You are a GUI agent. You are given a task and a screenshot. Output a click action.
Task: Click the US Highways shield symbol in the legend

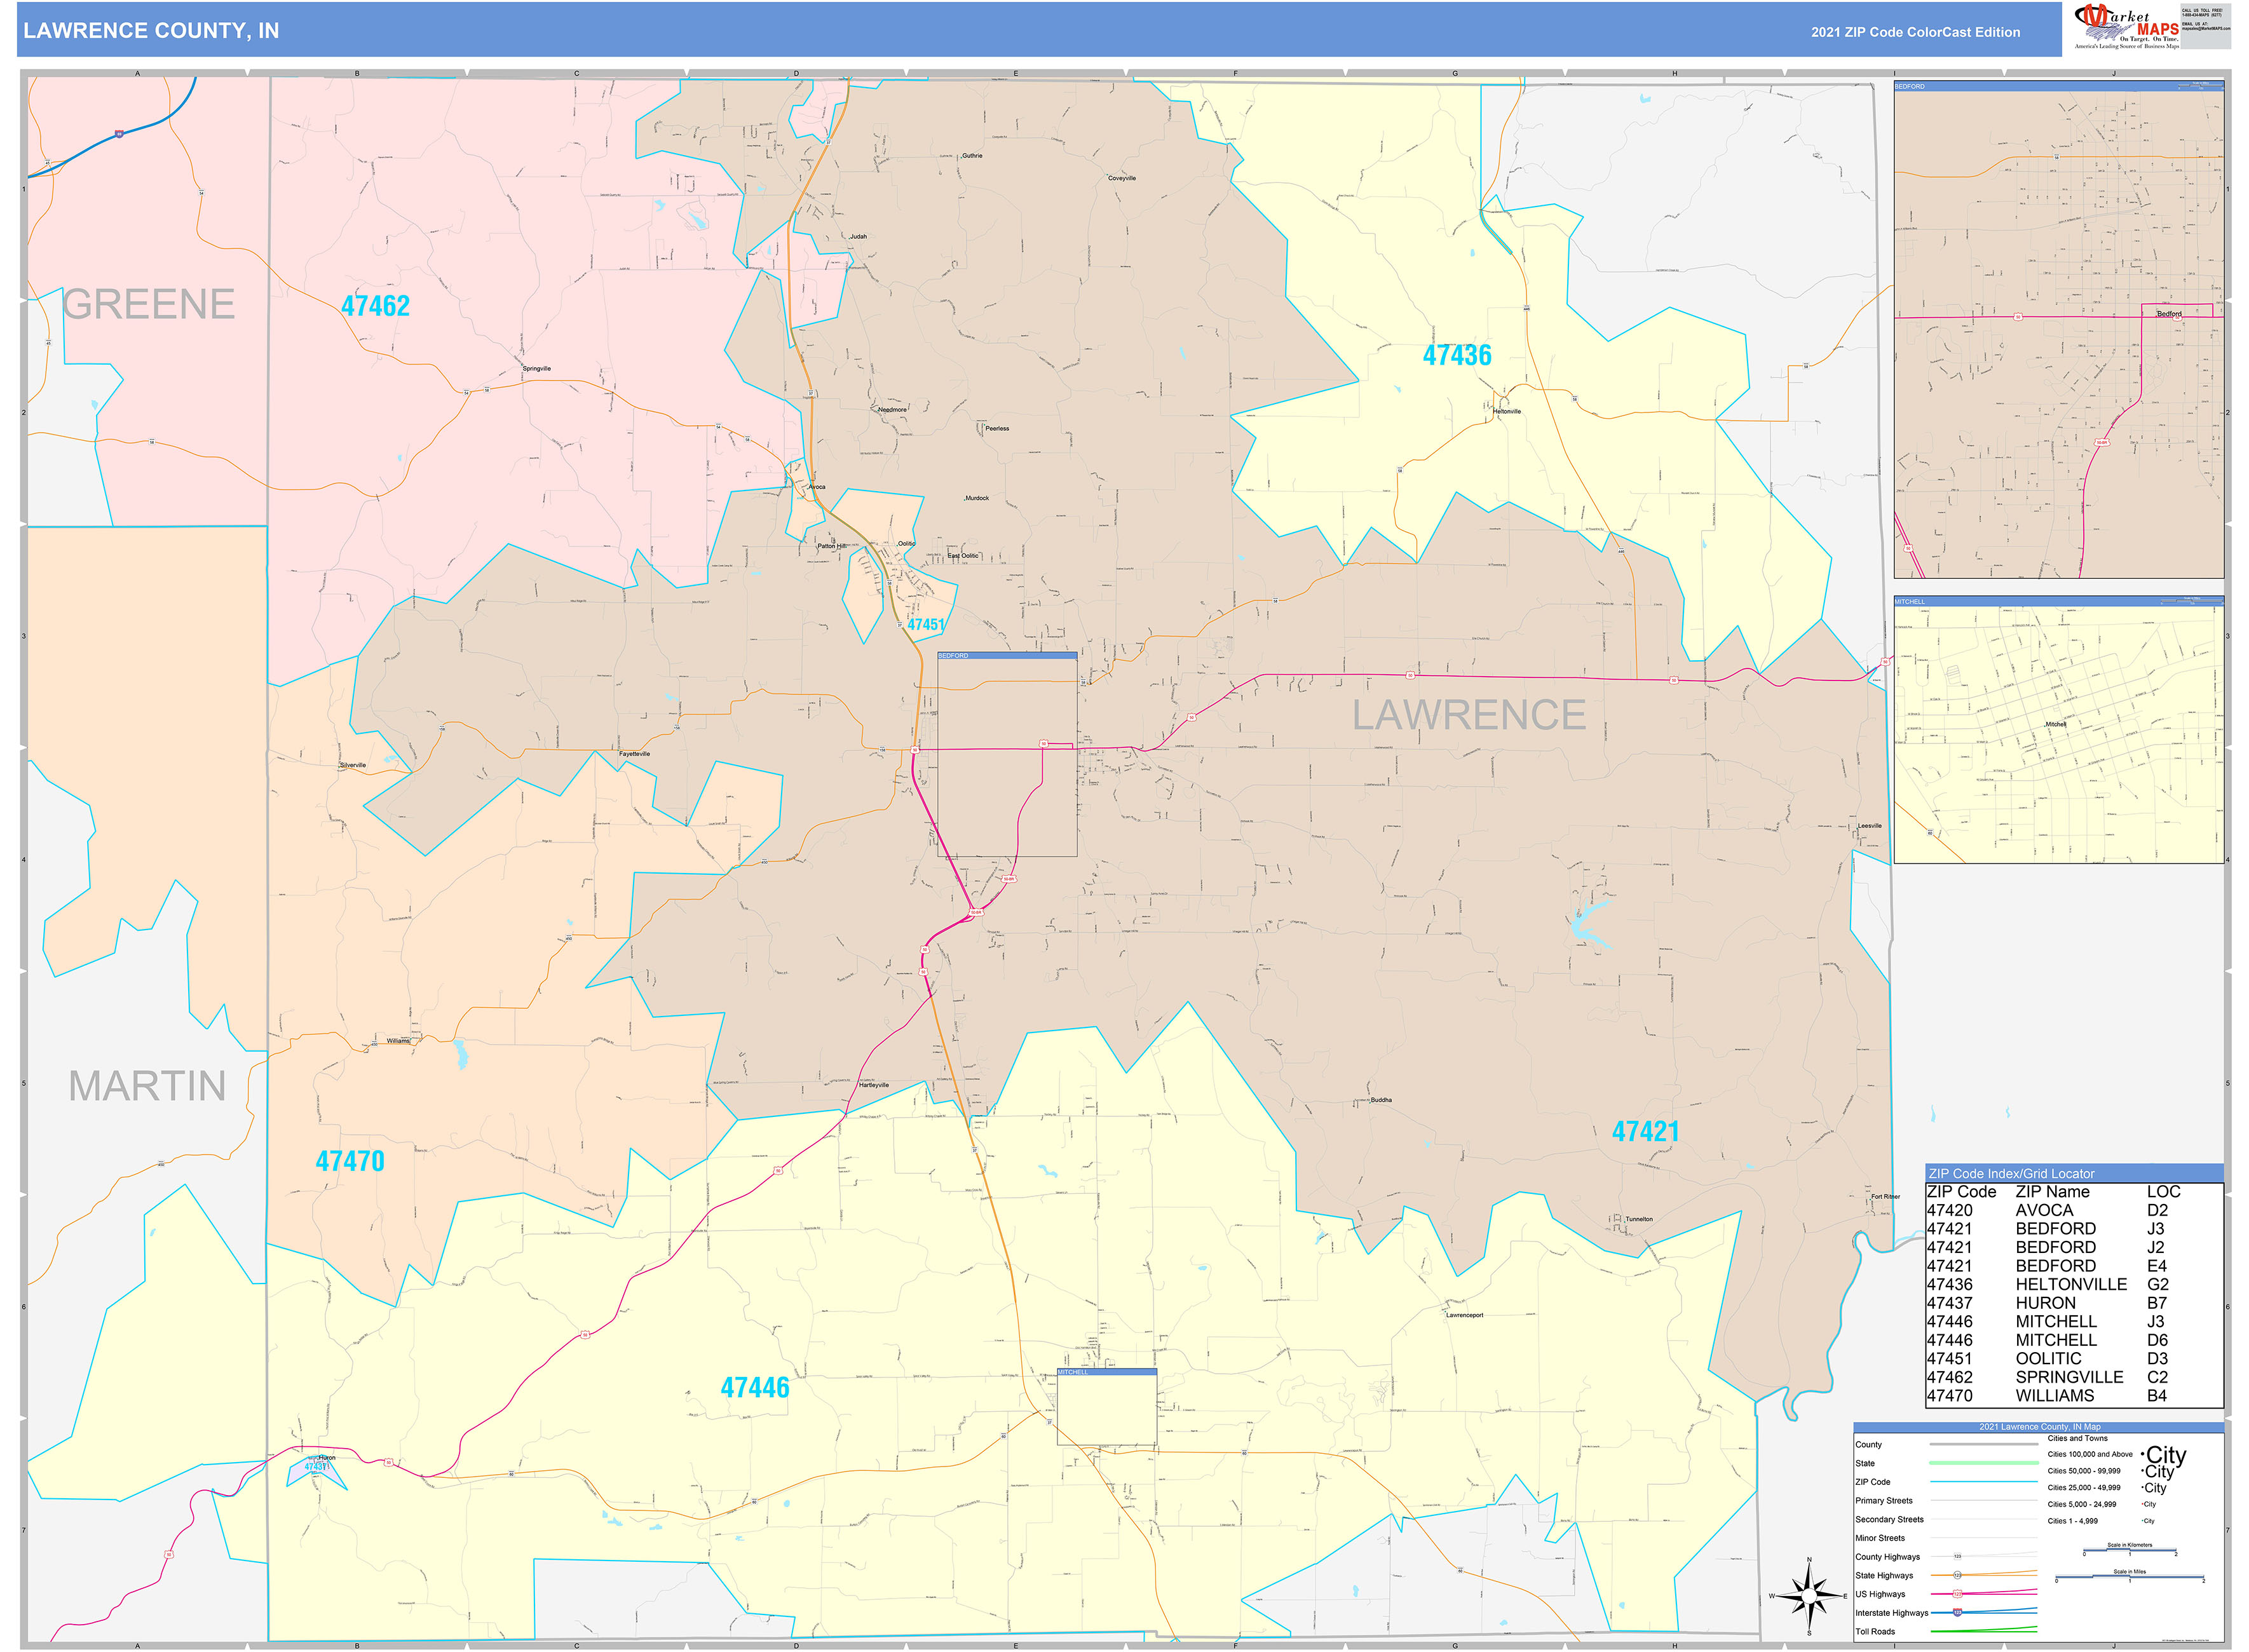coord(1957,1595)
